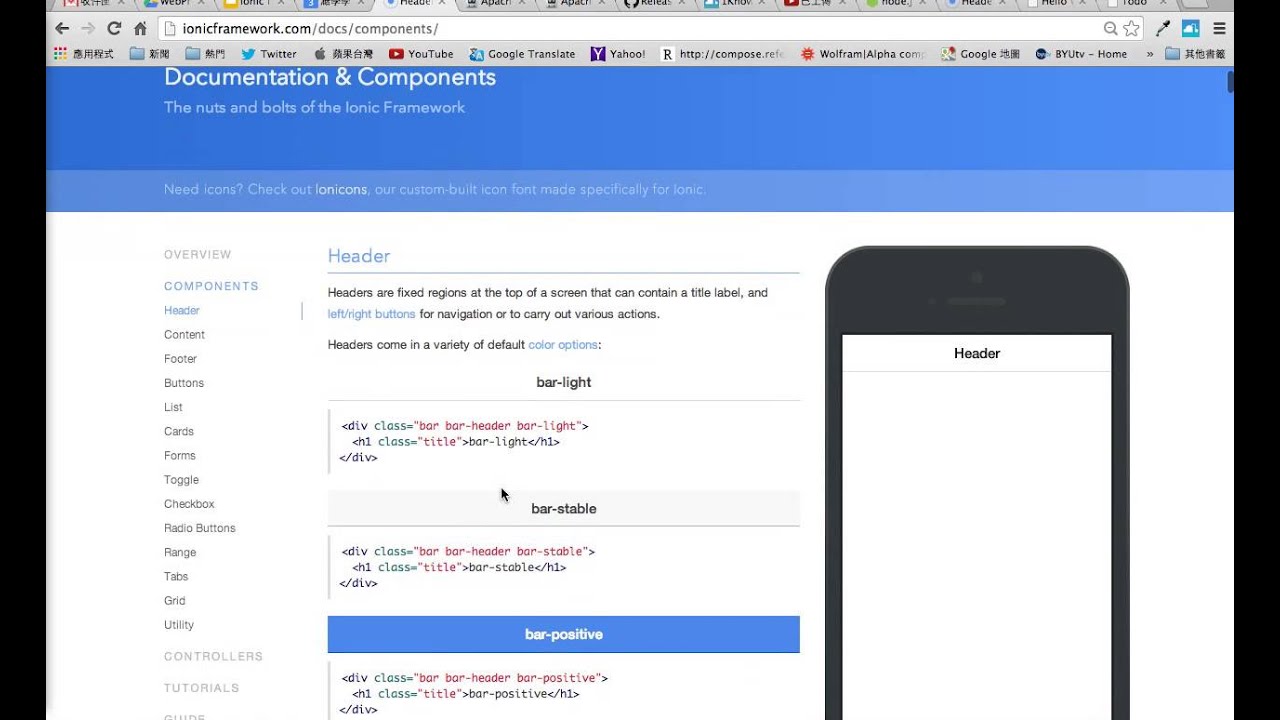
Task: Go to Content in sidebar
Action: click(x=184, y=335)
